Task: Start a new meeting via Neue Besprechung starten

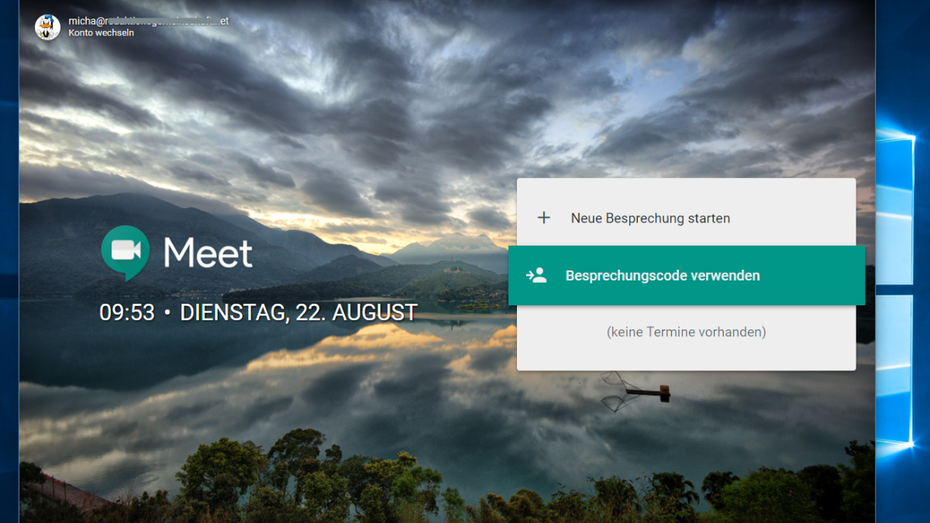Action: click(x=686, y=218)
